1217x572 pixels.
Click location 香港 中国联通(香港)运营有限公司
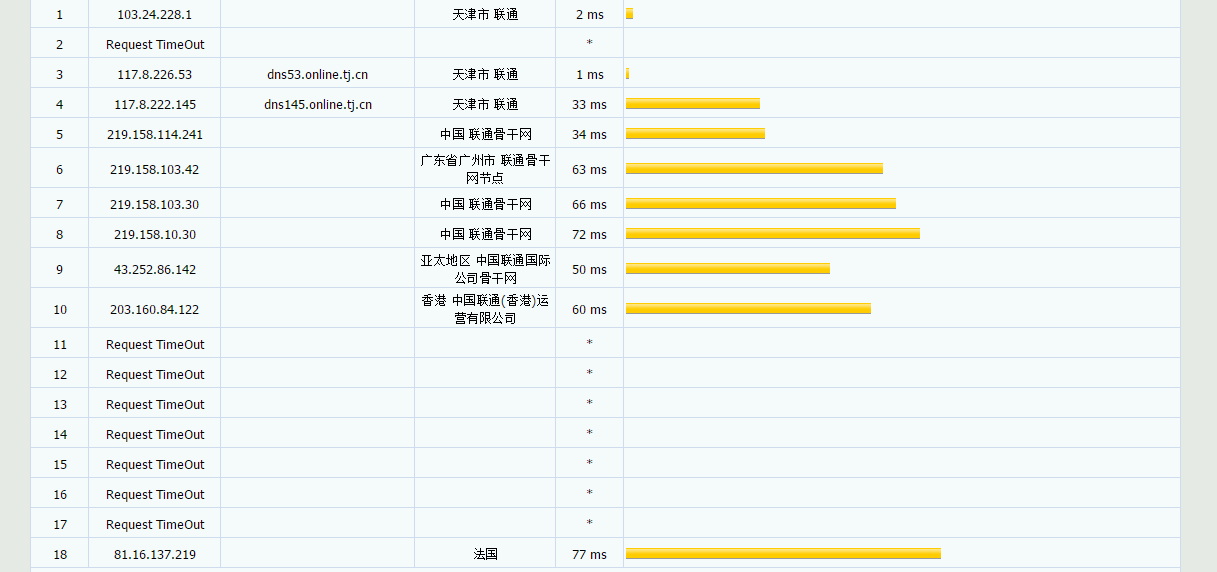[485, 309]
